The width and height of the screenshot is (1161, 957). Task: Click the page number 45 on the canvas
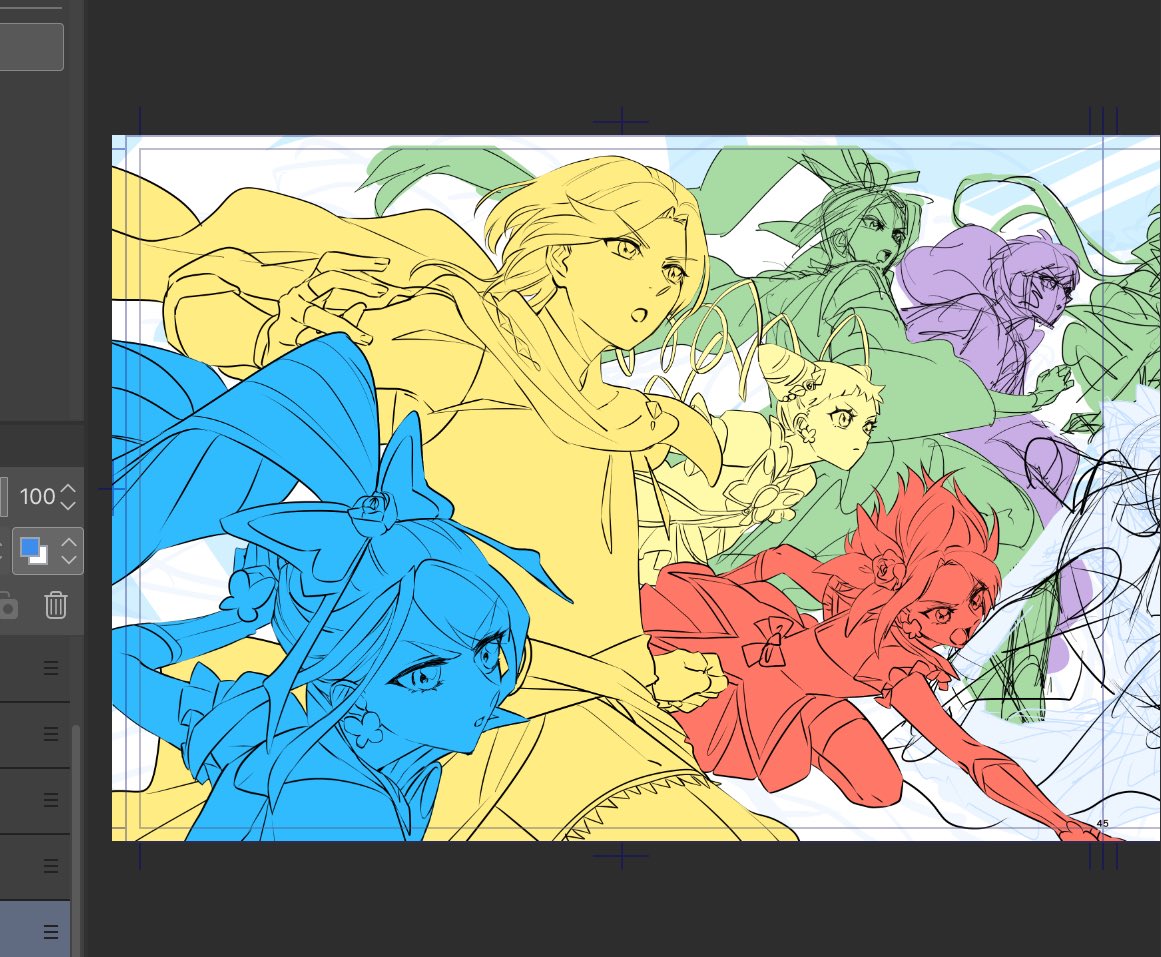[1103, 823]
